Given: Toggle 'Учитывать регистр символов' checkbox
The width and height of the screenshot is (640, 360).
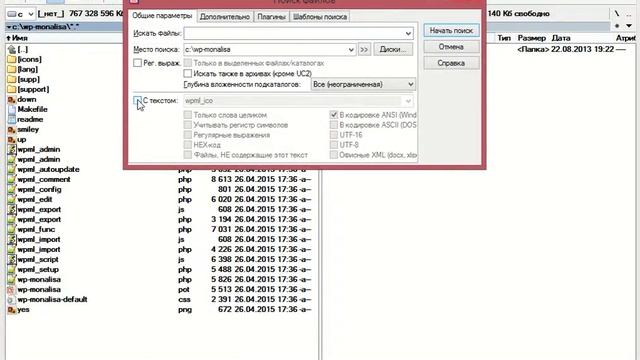Looking at the screenshot, I should point(188,125).
